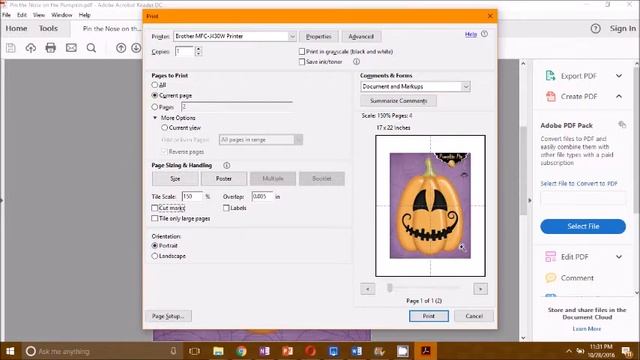Click the info icon next to Save ink/toner

click(x=356, y=62)
